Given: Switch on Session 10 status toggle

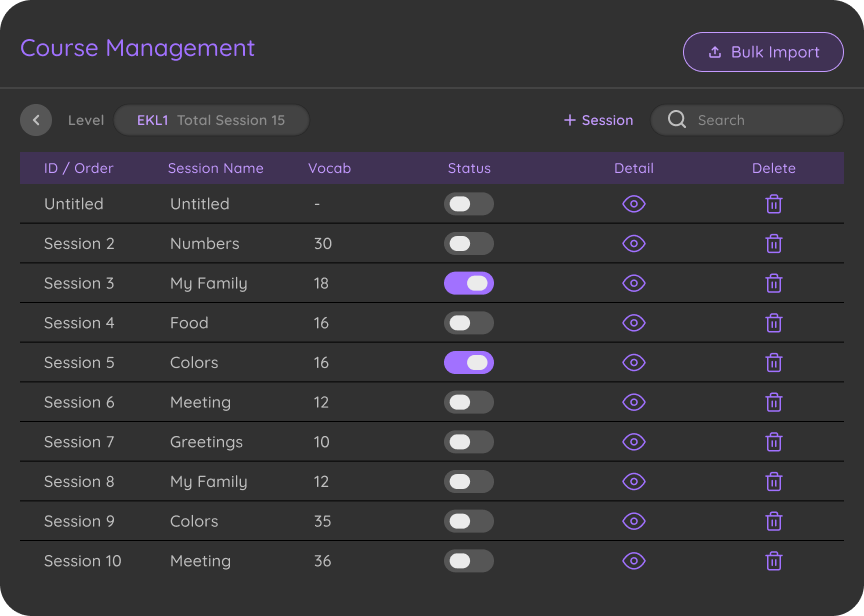Looking at the screenshot, I should pyautogui.click(x=469, y=561).
